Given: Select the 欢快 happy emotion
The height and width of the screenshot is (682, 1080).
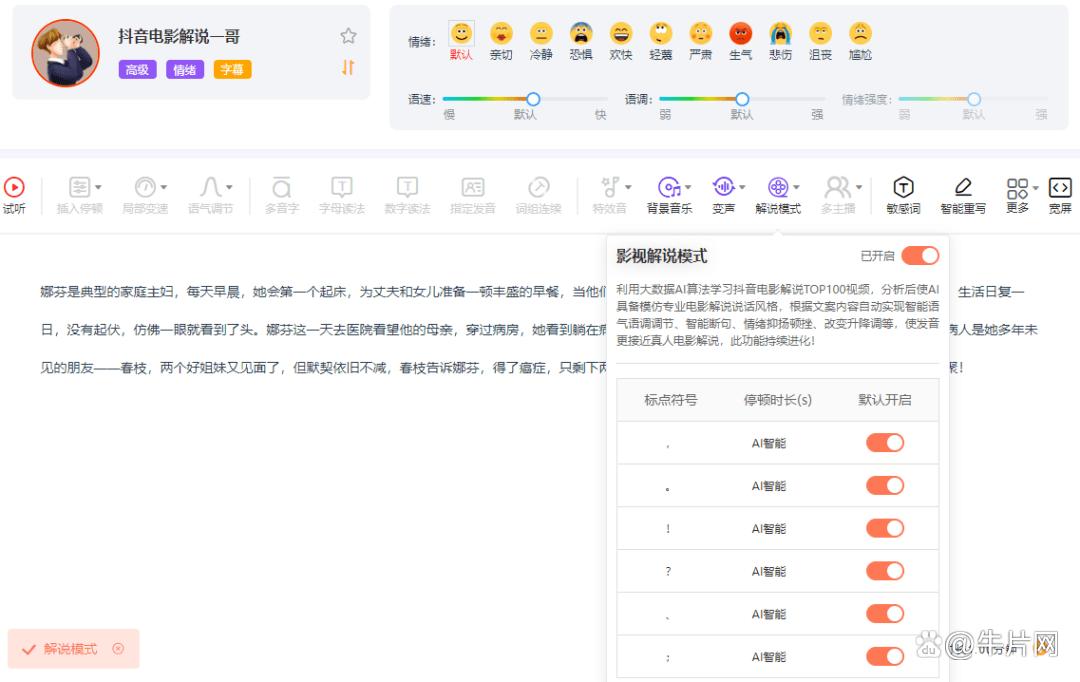Looking at the screenshot, I should (x=620, y=38).
